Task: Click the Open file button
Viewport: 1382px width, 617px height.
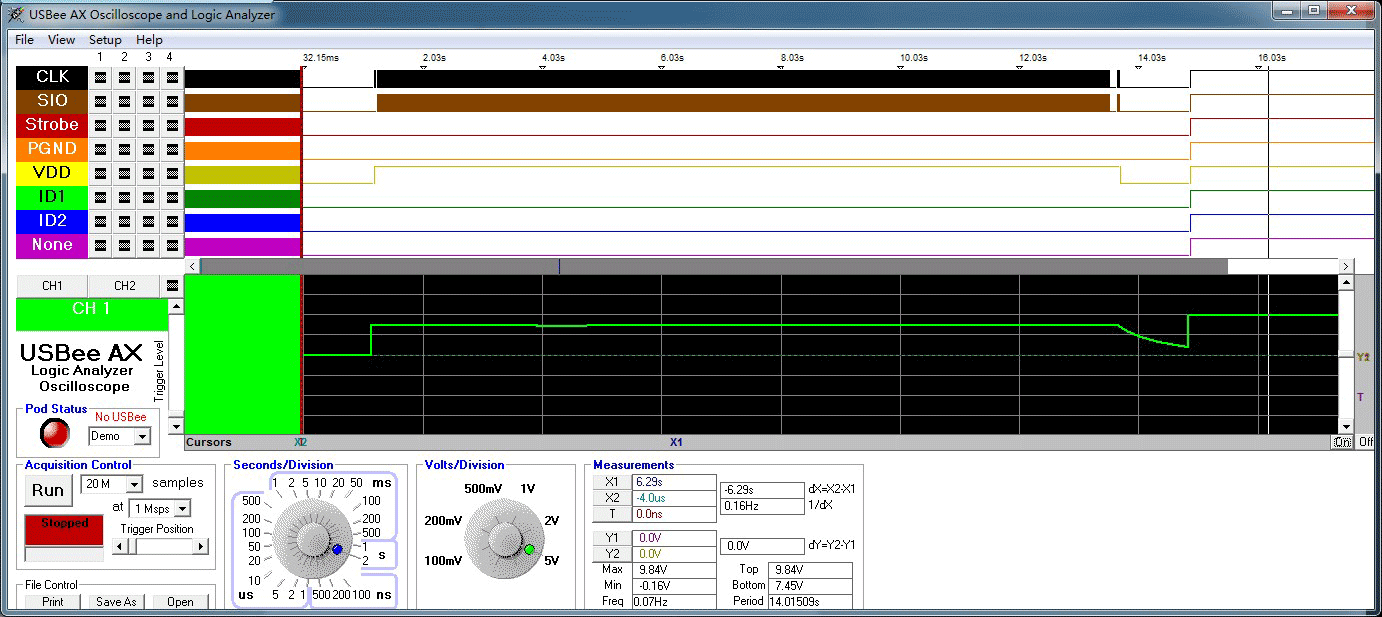Action: point(180,602)
